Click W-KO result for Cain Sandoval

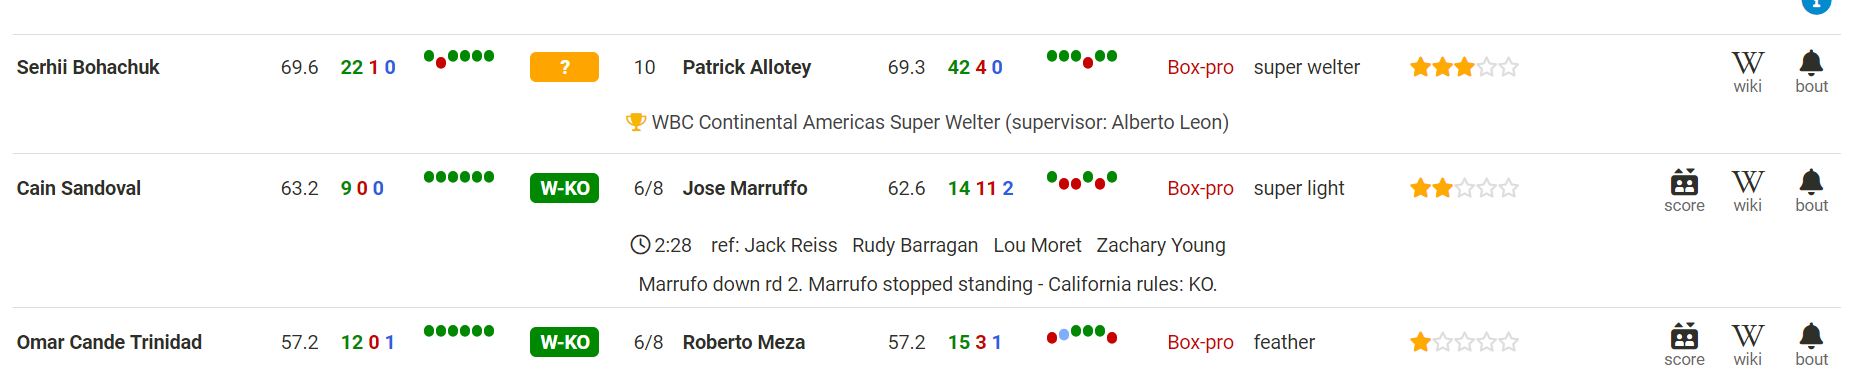click(x=564, y=188)
